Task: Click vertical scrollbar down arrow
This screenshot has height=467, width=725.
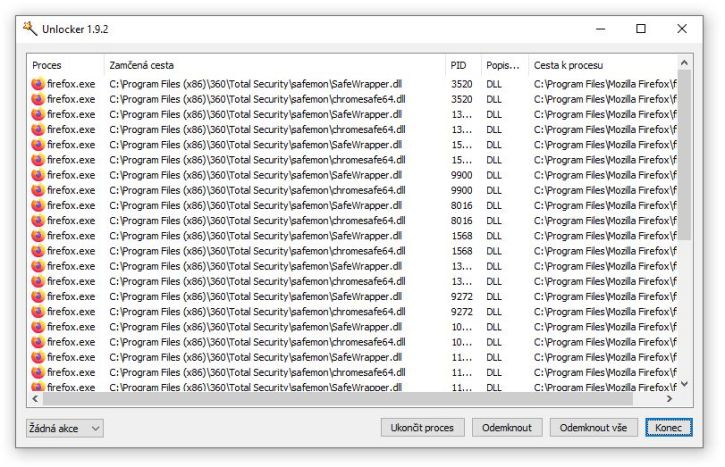Action: 684,384
